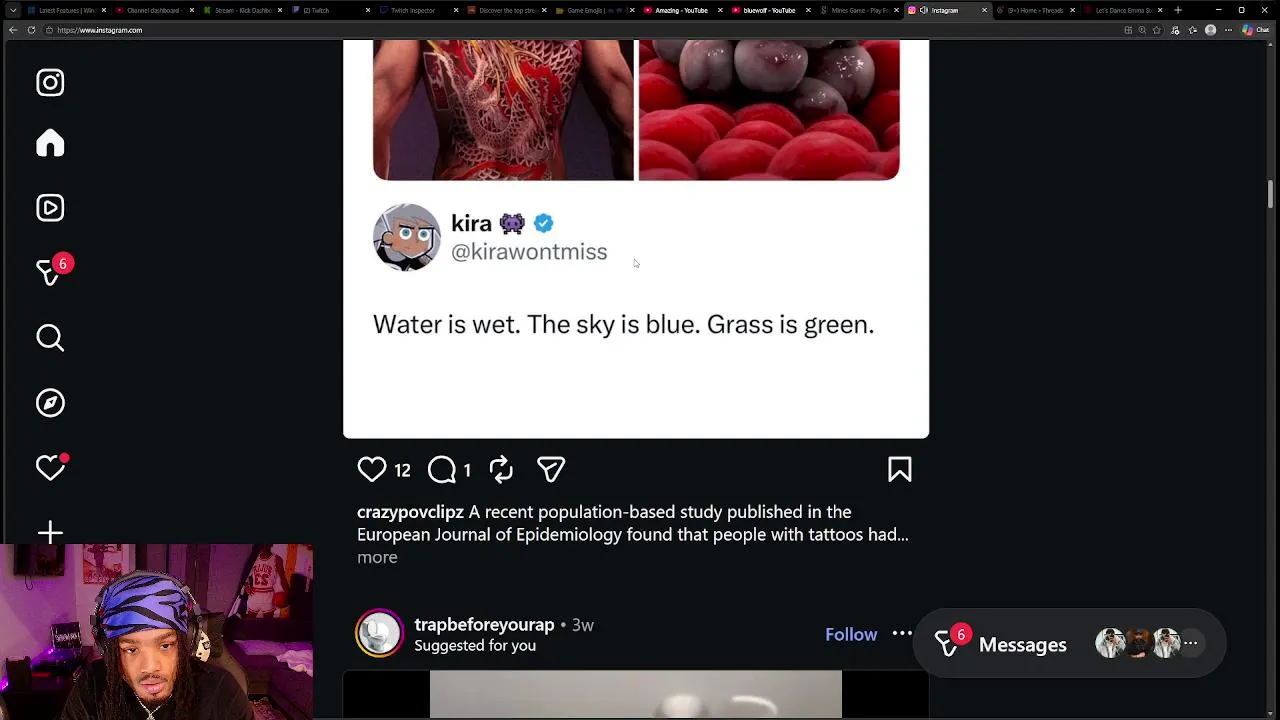Switch to the Amazing - YouTube tab
The width and height of the screenshot is (1280, 720).
681,10
